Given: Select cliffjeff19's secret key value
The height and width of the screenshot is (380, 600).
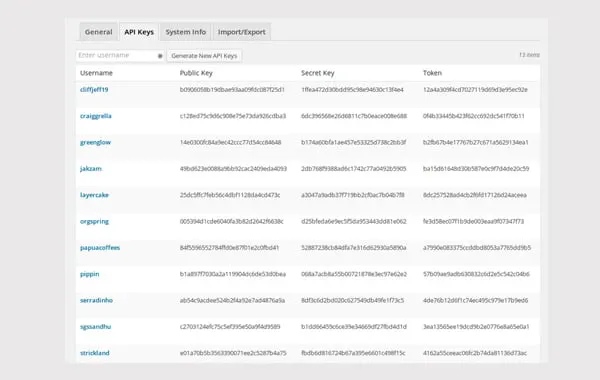Looking at the screenshot, I should point(352,90).
